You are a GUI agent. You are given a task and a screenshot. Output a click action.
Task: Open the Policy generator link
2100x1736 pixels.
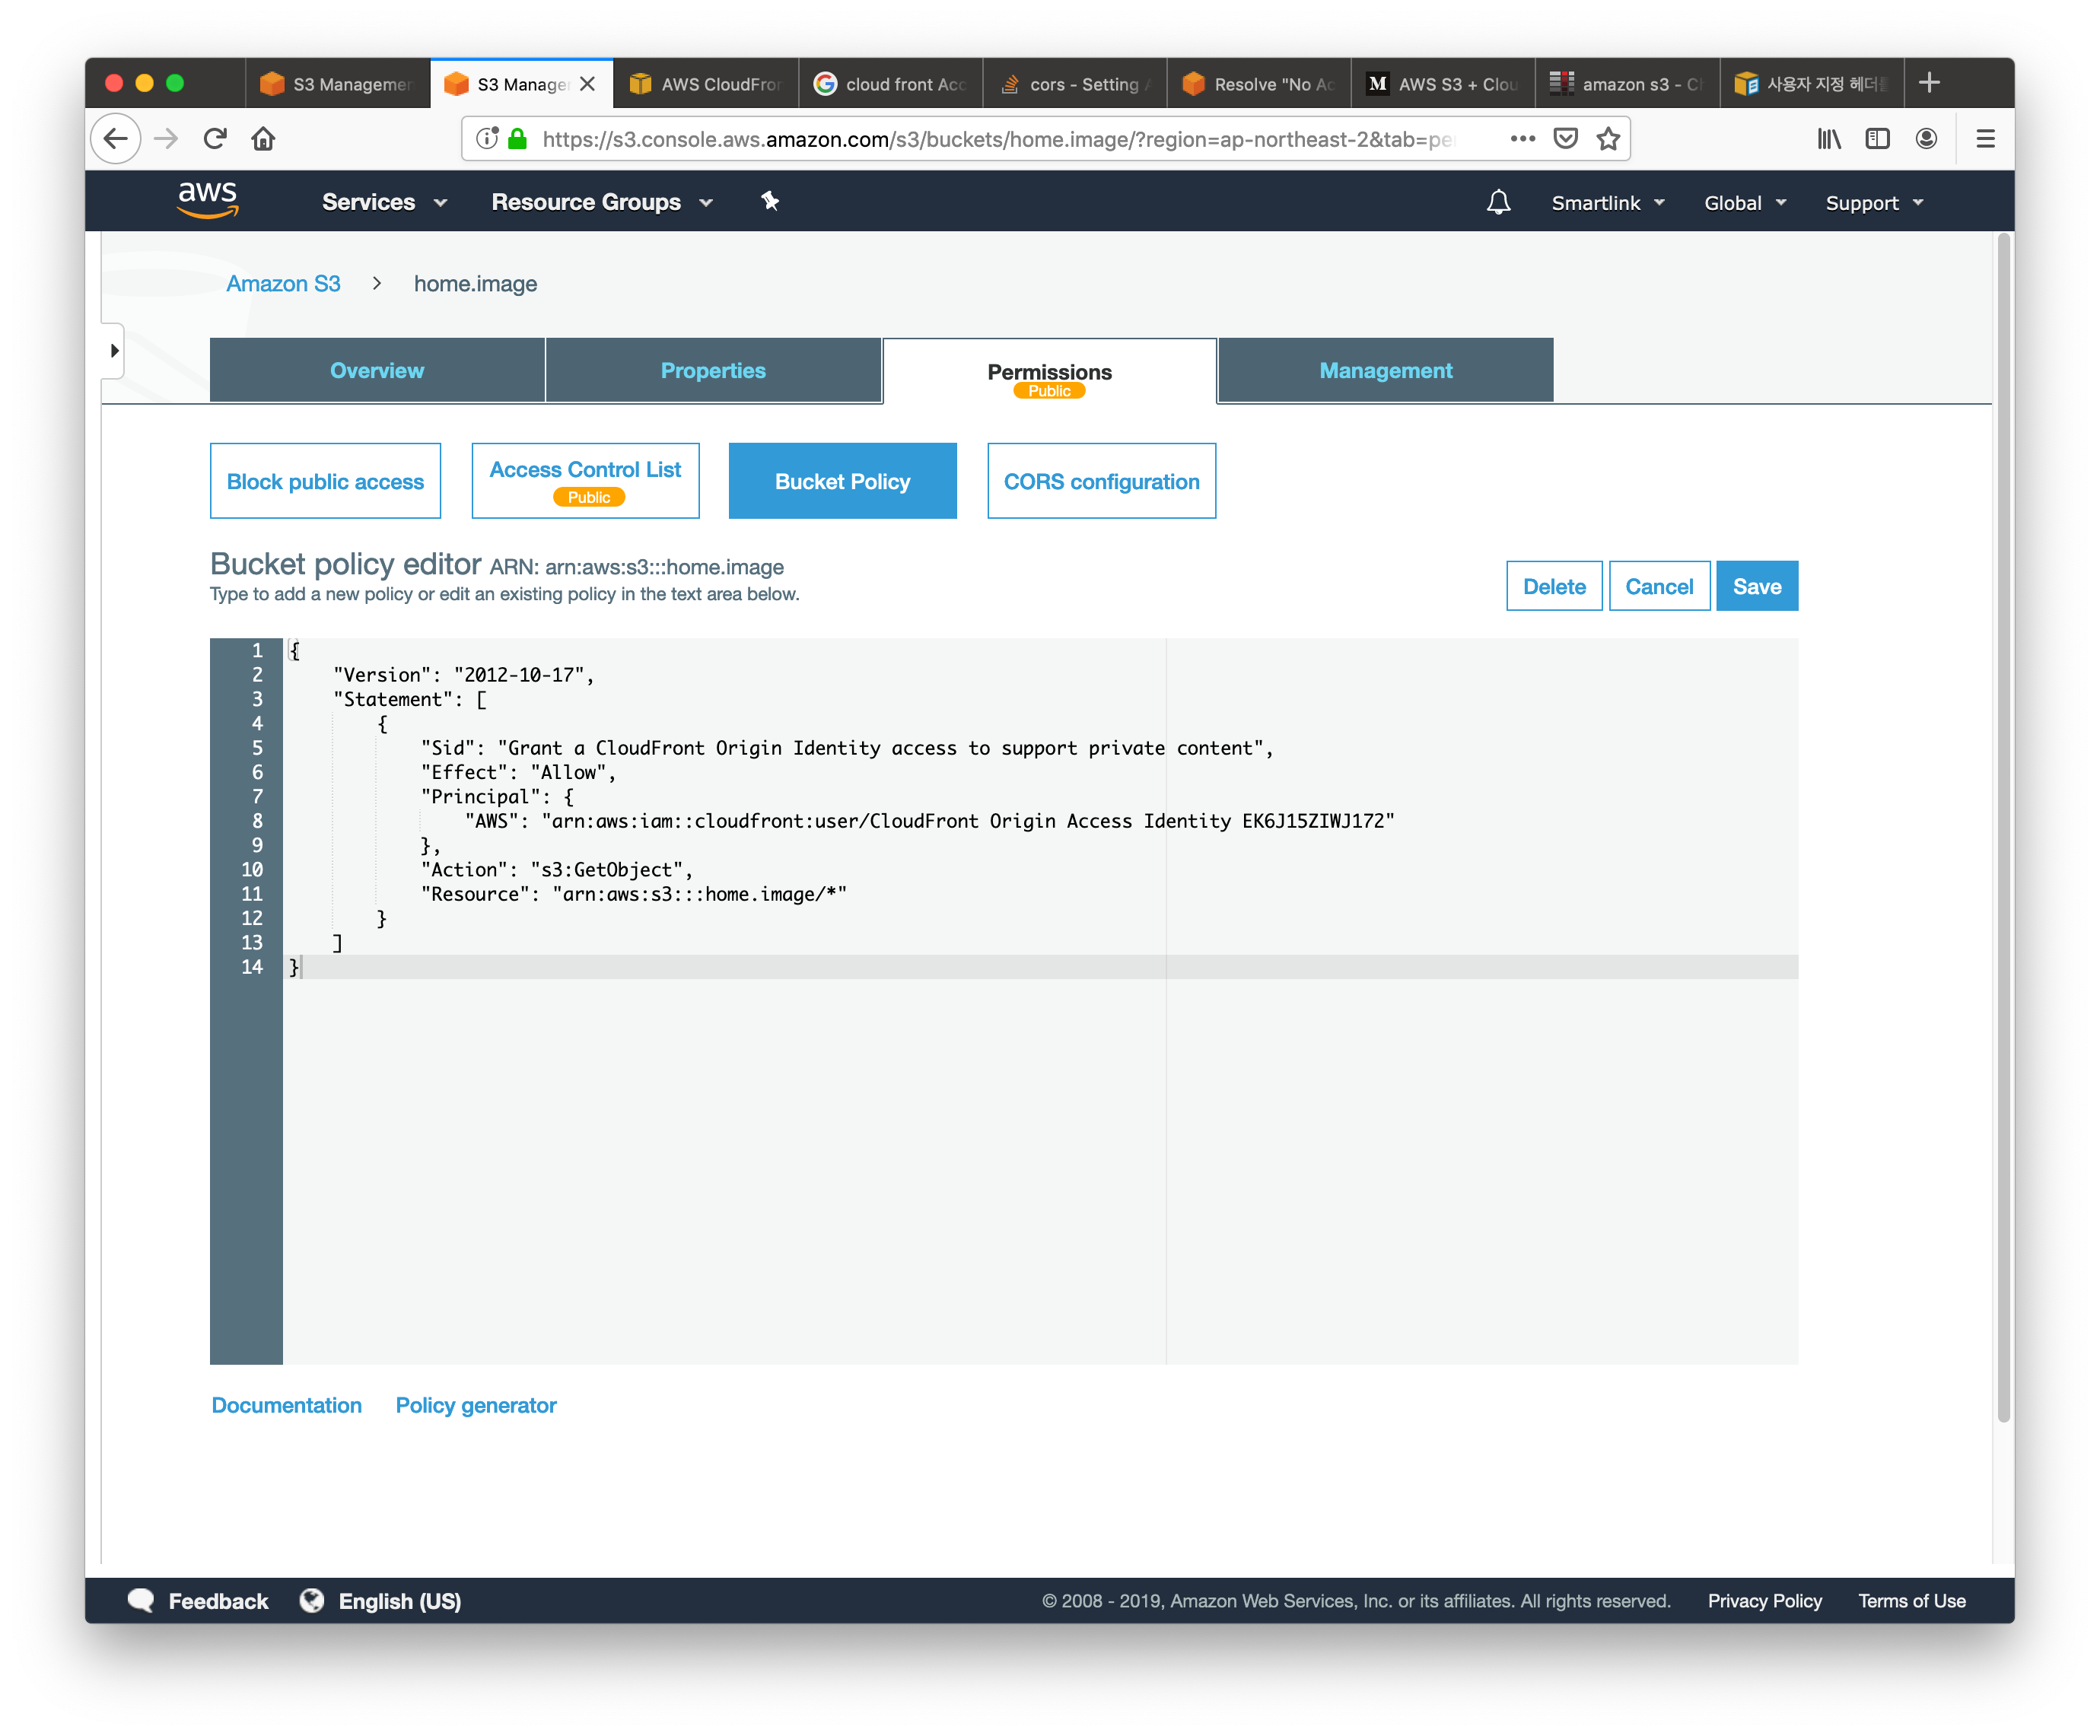(476, 1405)
